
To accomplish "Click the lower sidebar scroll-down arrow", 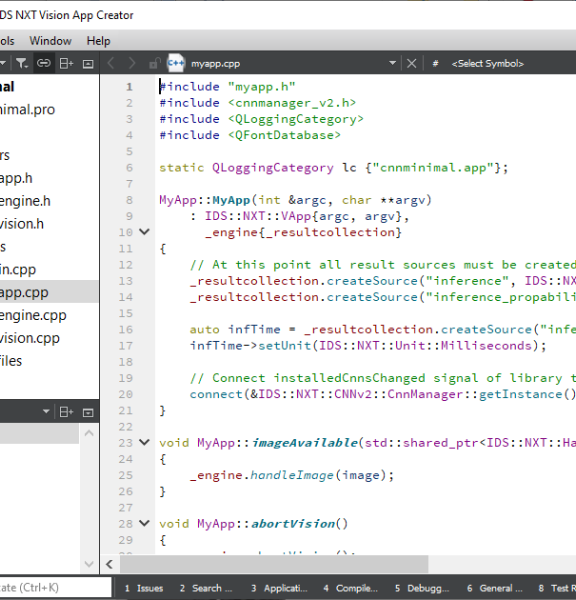I will pyautogui.click(x=89, y=564).
